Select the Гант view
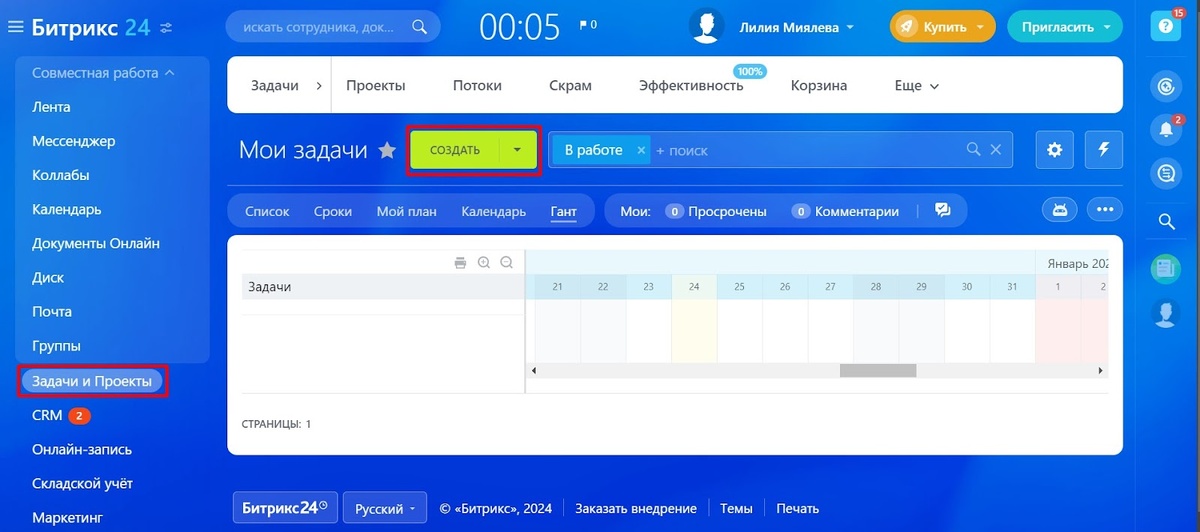This screenshot has width=1200, height=532. (563, 211)
